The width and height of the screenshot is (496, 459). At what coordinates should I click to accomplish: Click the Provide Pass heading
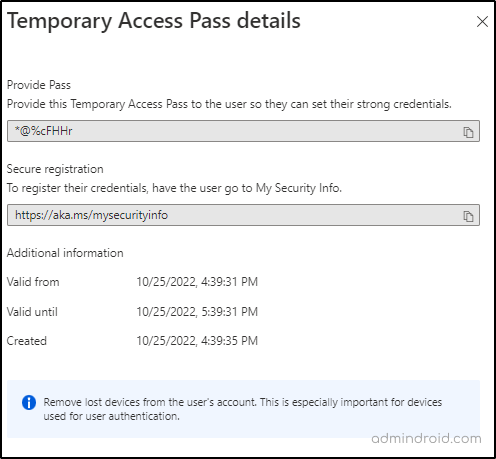pos(39,85)
